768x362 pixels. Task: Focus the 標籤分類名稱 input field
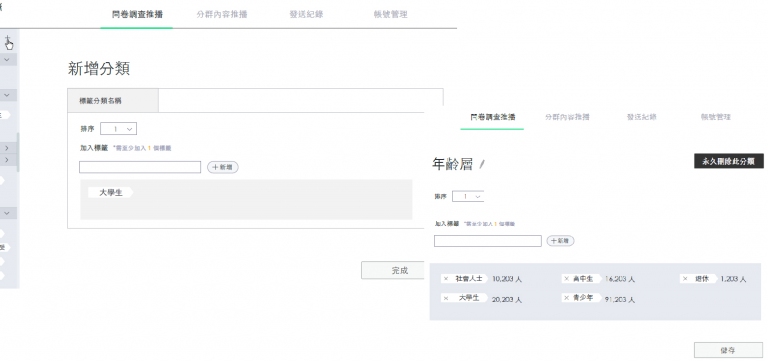point(301,101)
